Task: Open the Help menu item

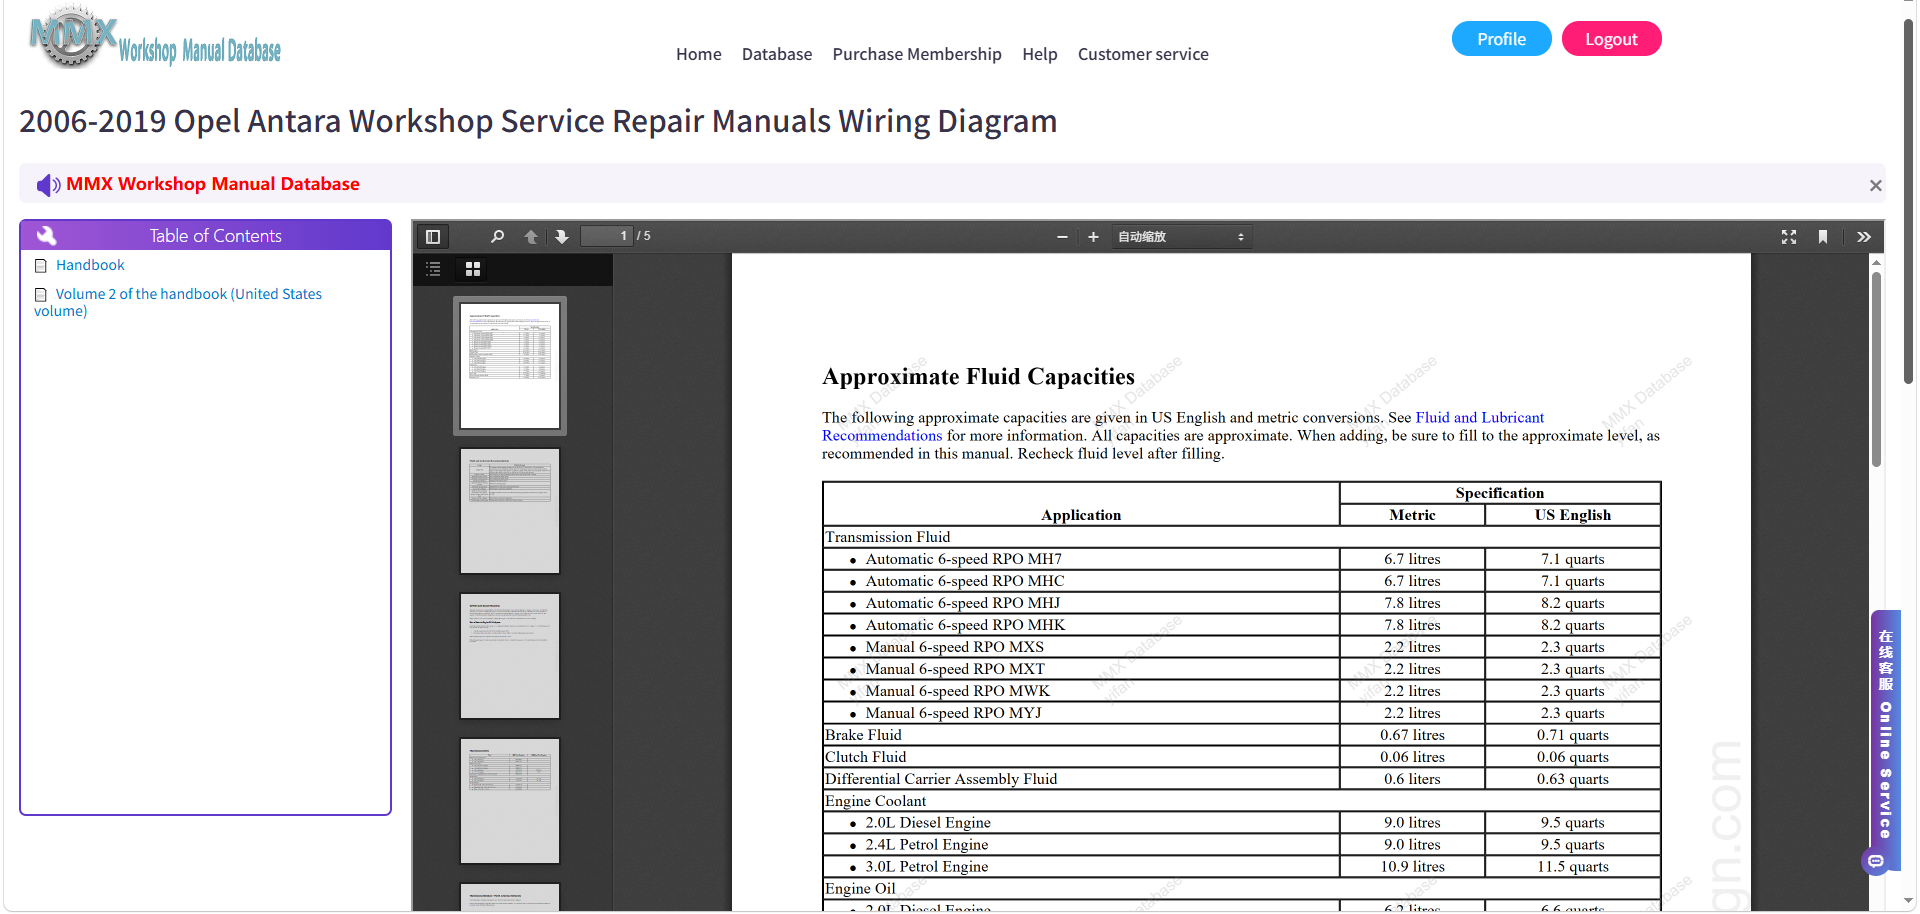Action: coord(1040,54)
